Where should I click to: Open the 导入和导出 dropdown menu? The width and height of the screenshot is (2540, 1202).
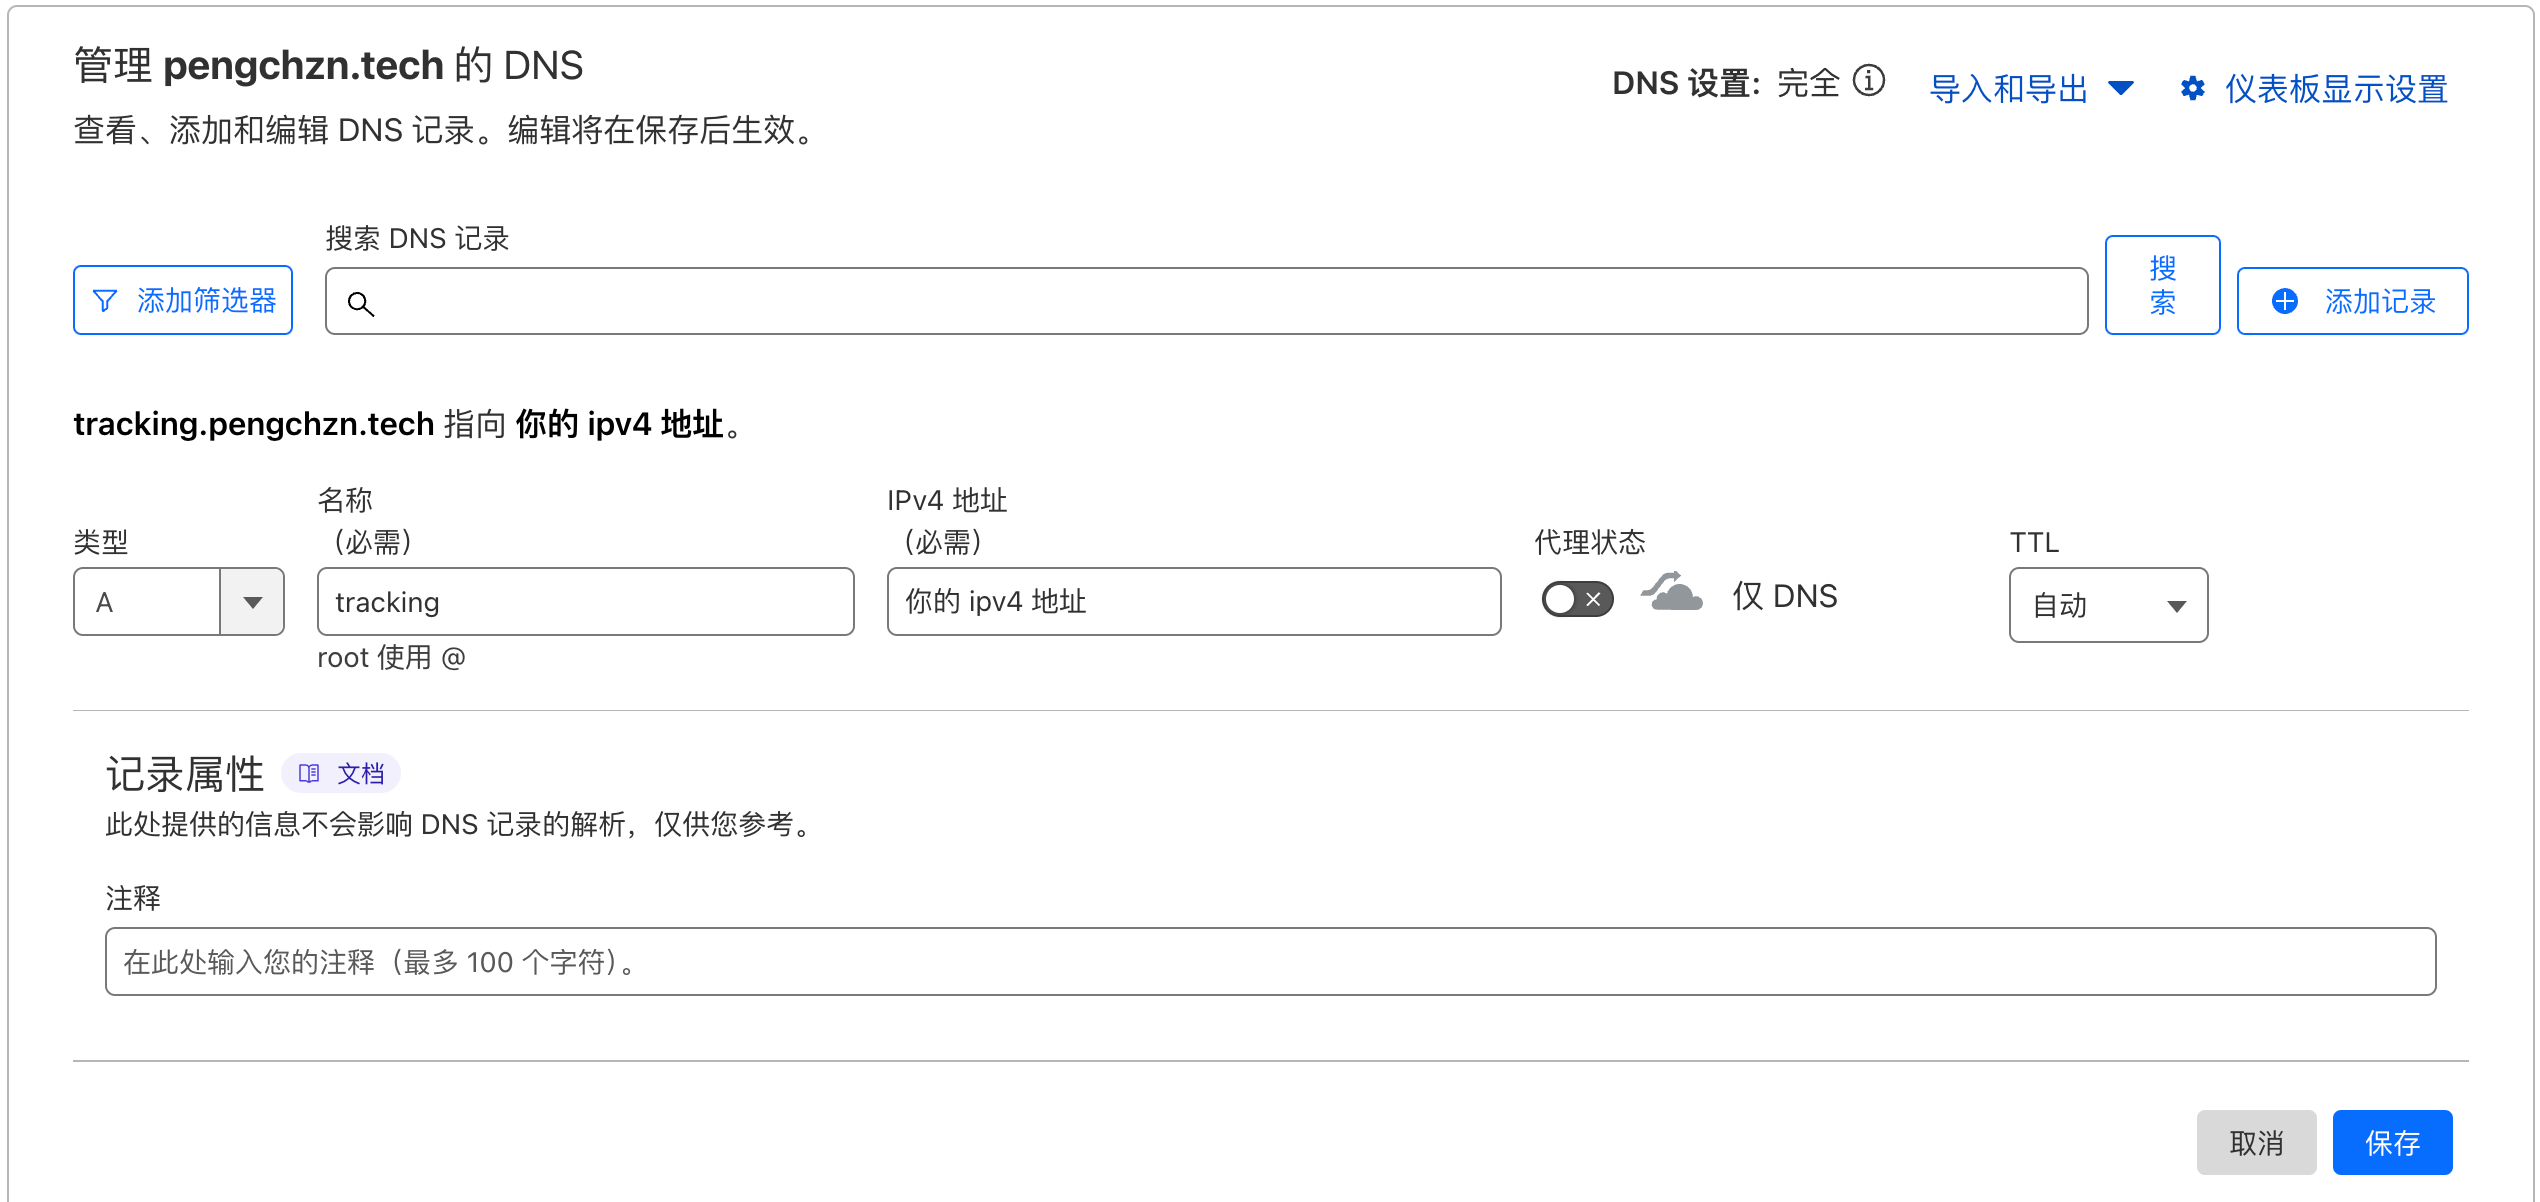[2031, 89]
